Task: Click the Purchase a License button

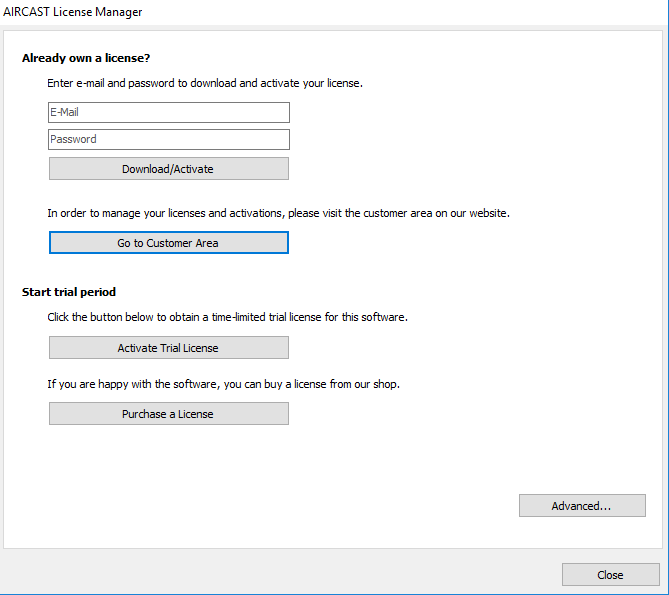Action: 168,414
